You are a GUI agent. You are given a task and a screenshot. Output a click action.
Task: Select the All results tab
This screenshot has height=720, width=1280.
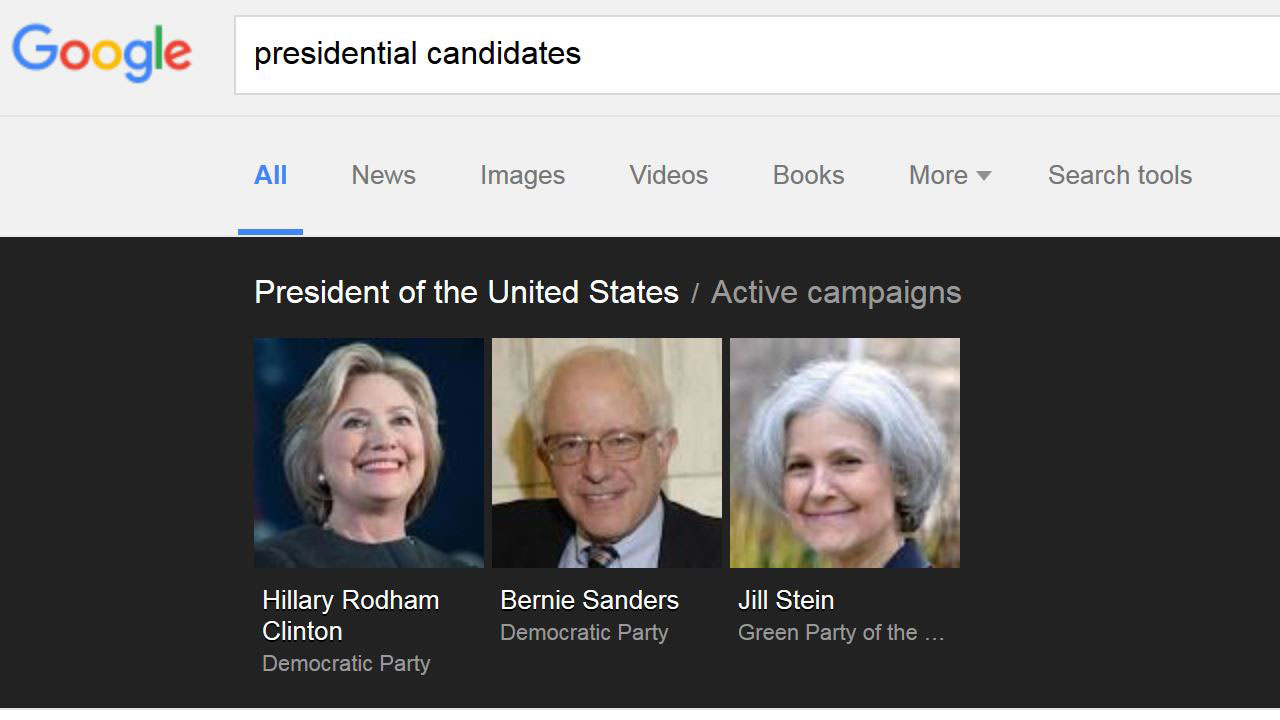coord(270,176)
